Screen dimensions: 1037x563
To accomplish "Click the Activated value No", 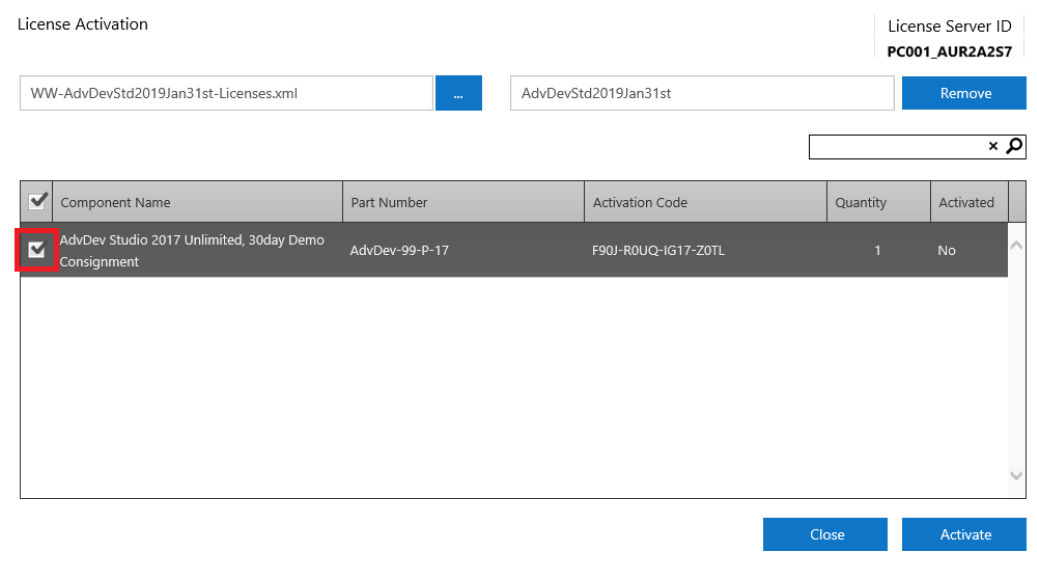I will [946, 250].
